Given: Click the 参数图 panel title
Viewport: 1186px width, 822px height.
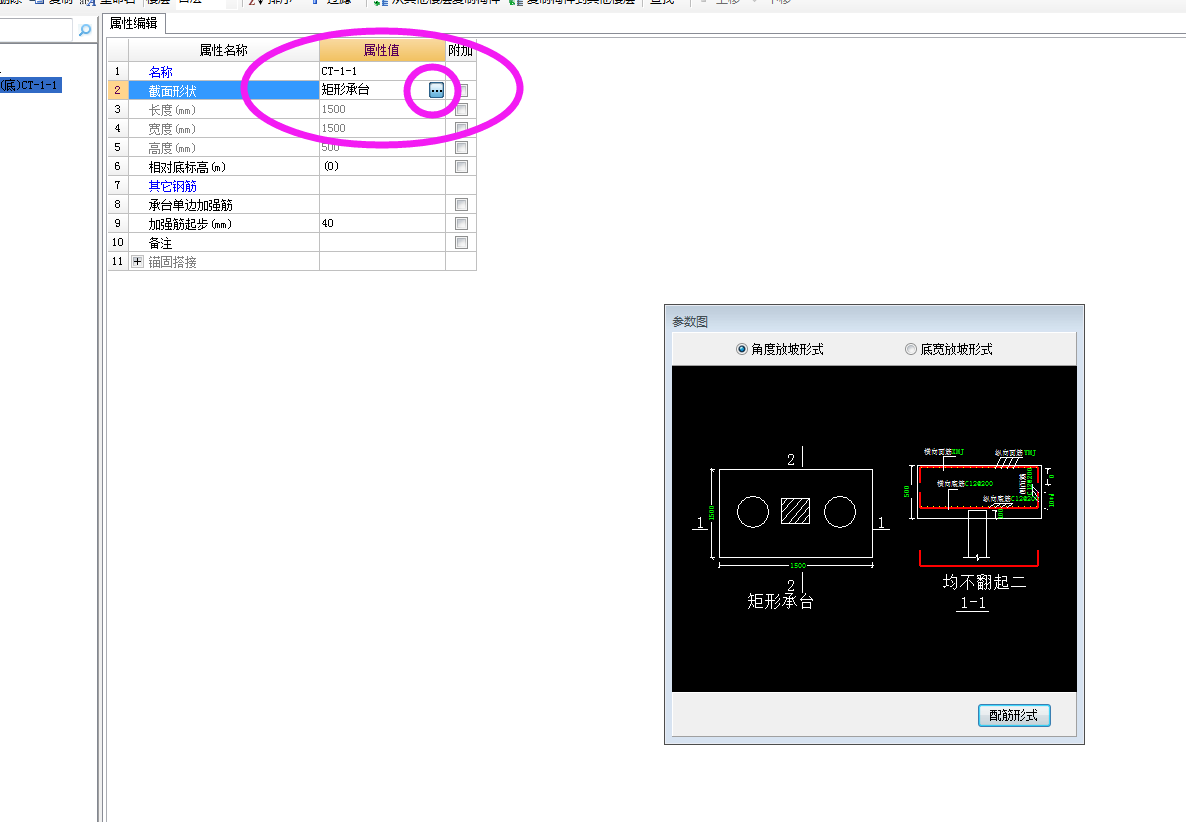Looking at the screenshot, I should 690,321.
